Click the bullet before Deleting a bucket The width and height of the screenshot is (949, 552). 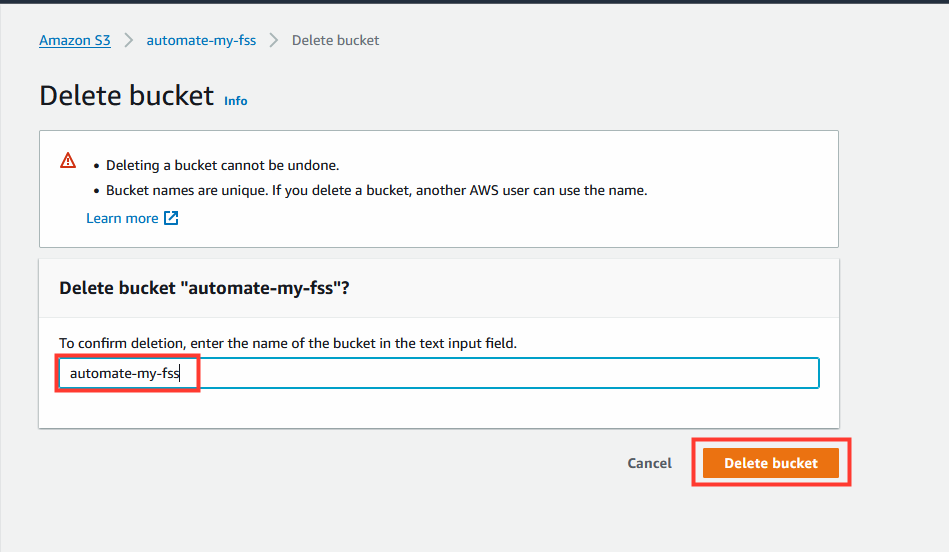[96, 166]
